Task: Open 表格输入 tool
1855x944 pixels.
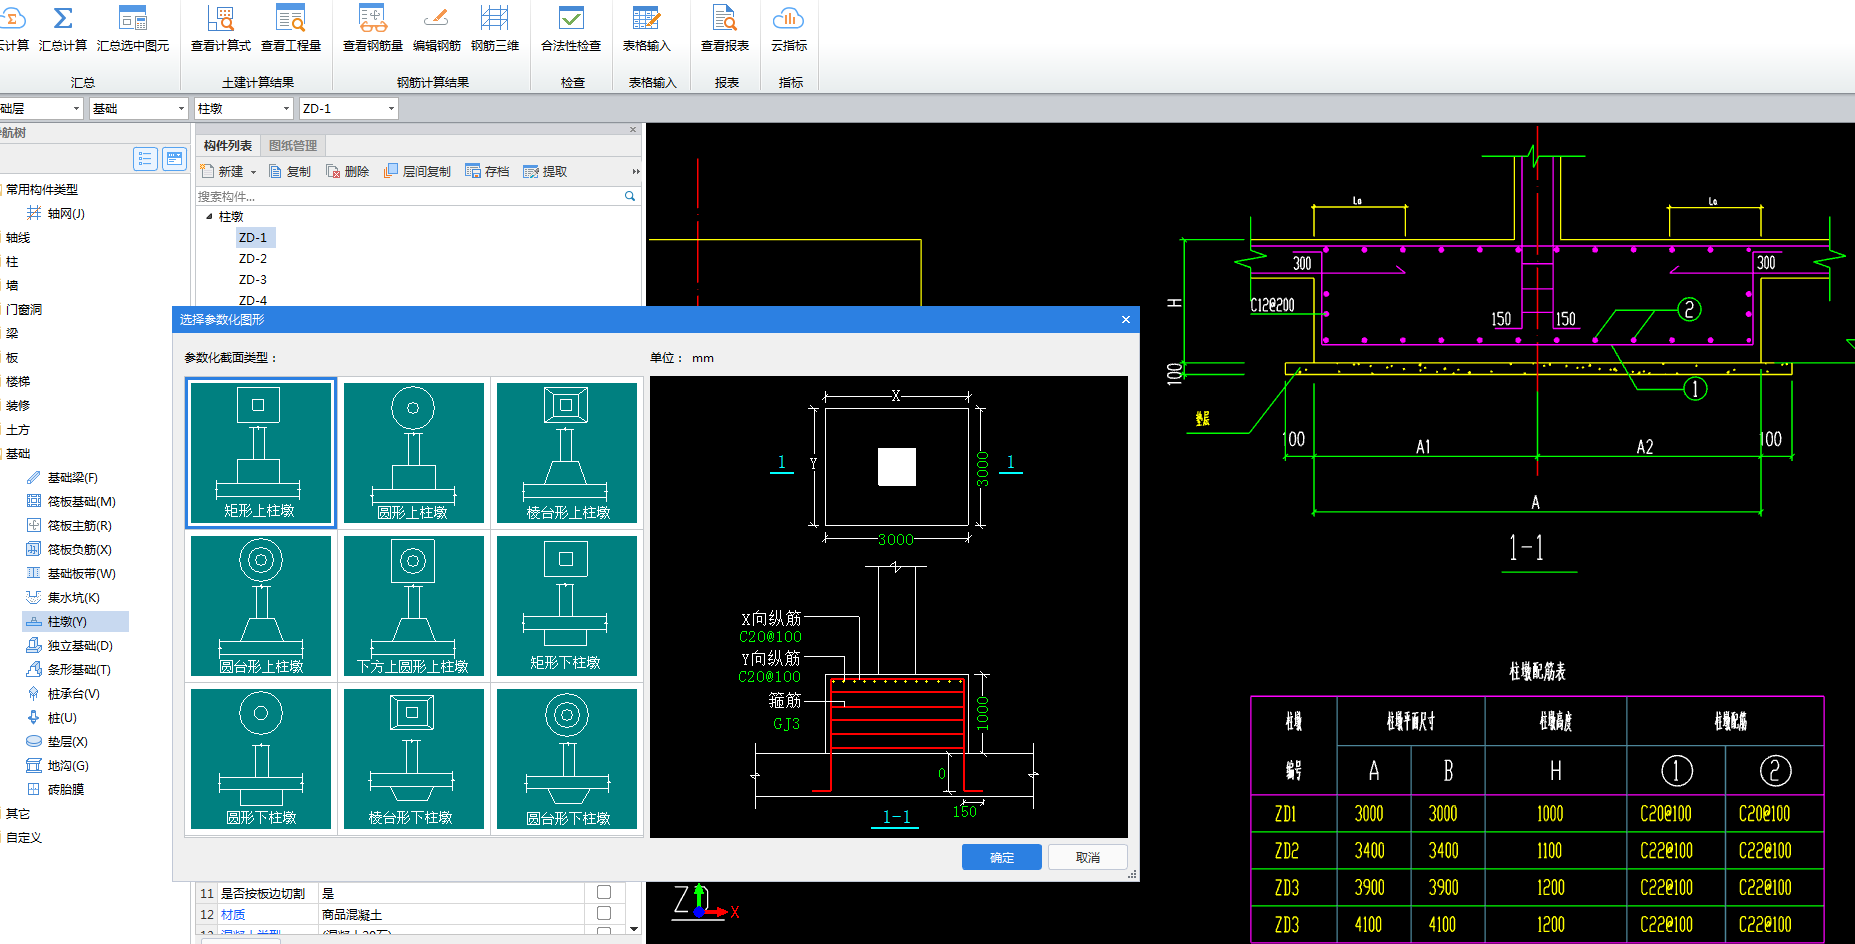Action: (647, 28)
